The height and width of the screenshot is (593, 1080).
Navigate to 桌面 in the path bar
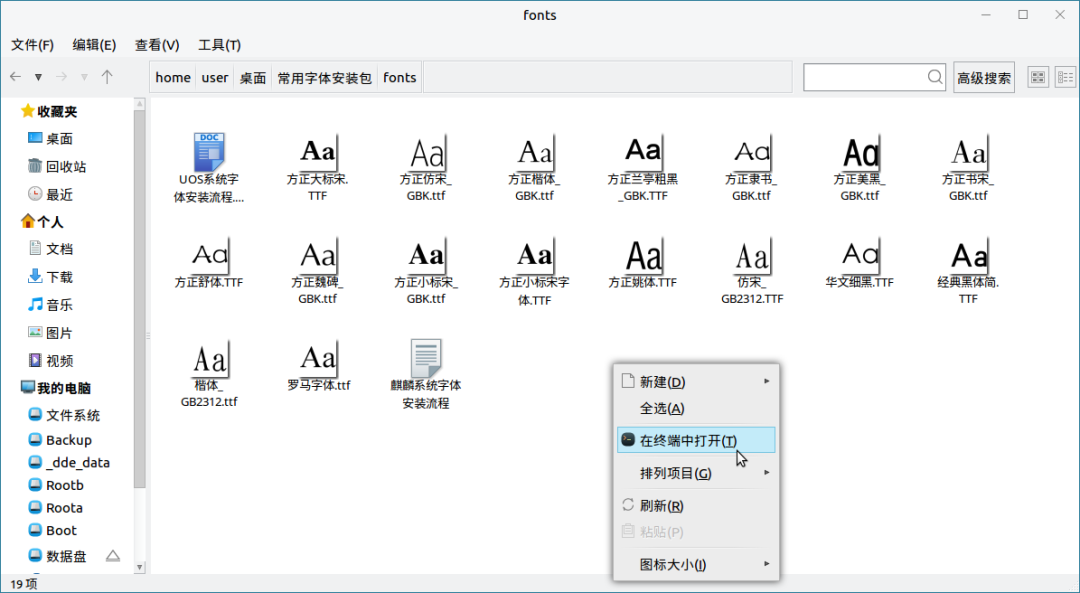pos(253,77)
